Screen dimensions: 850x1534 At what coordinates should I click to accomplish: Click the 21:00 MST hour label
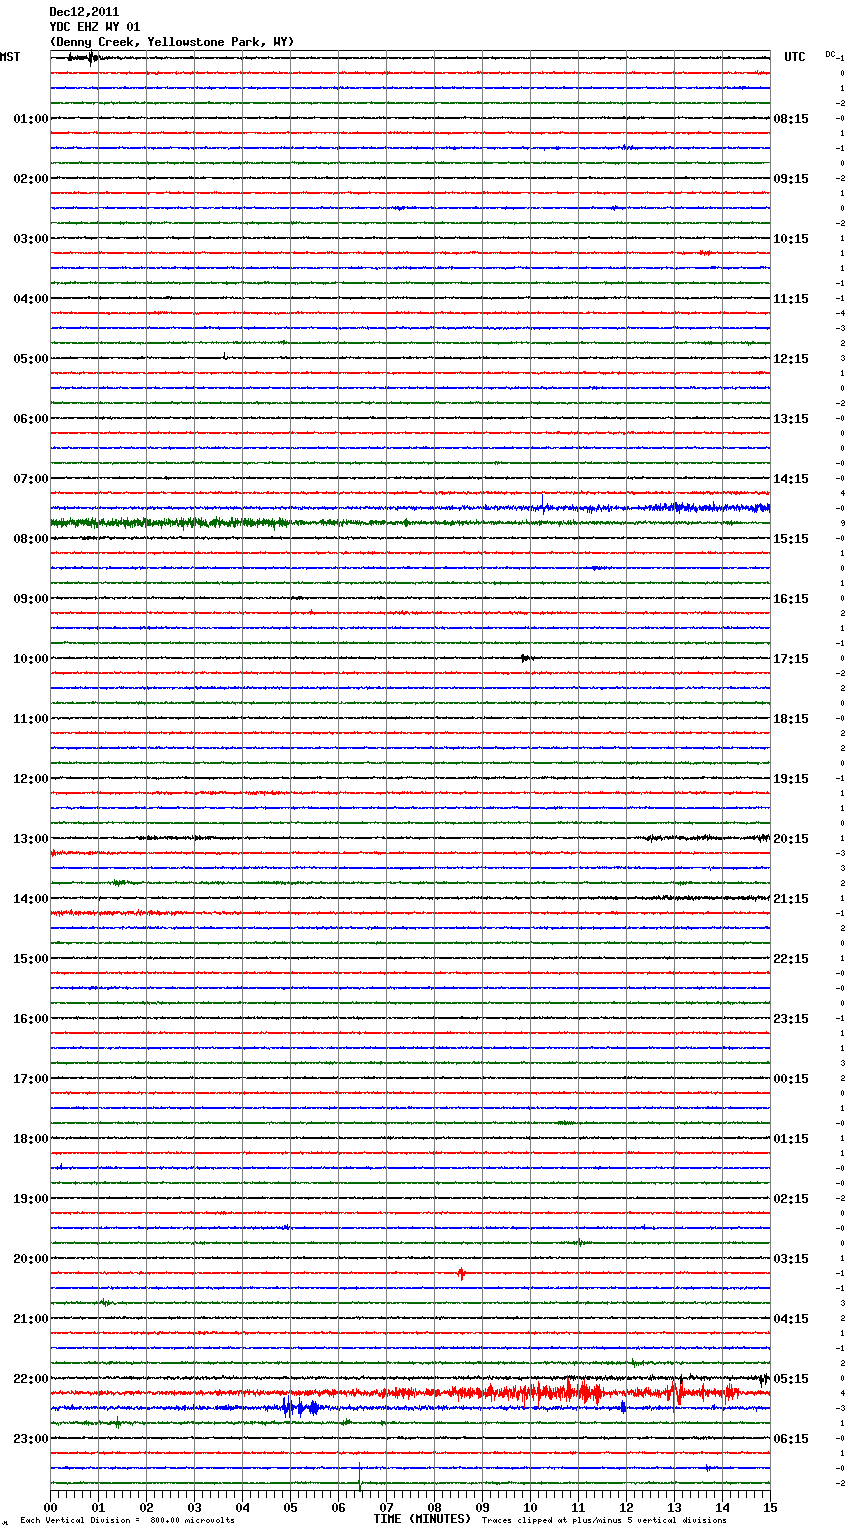pos(31,1319)
